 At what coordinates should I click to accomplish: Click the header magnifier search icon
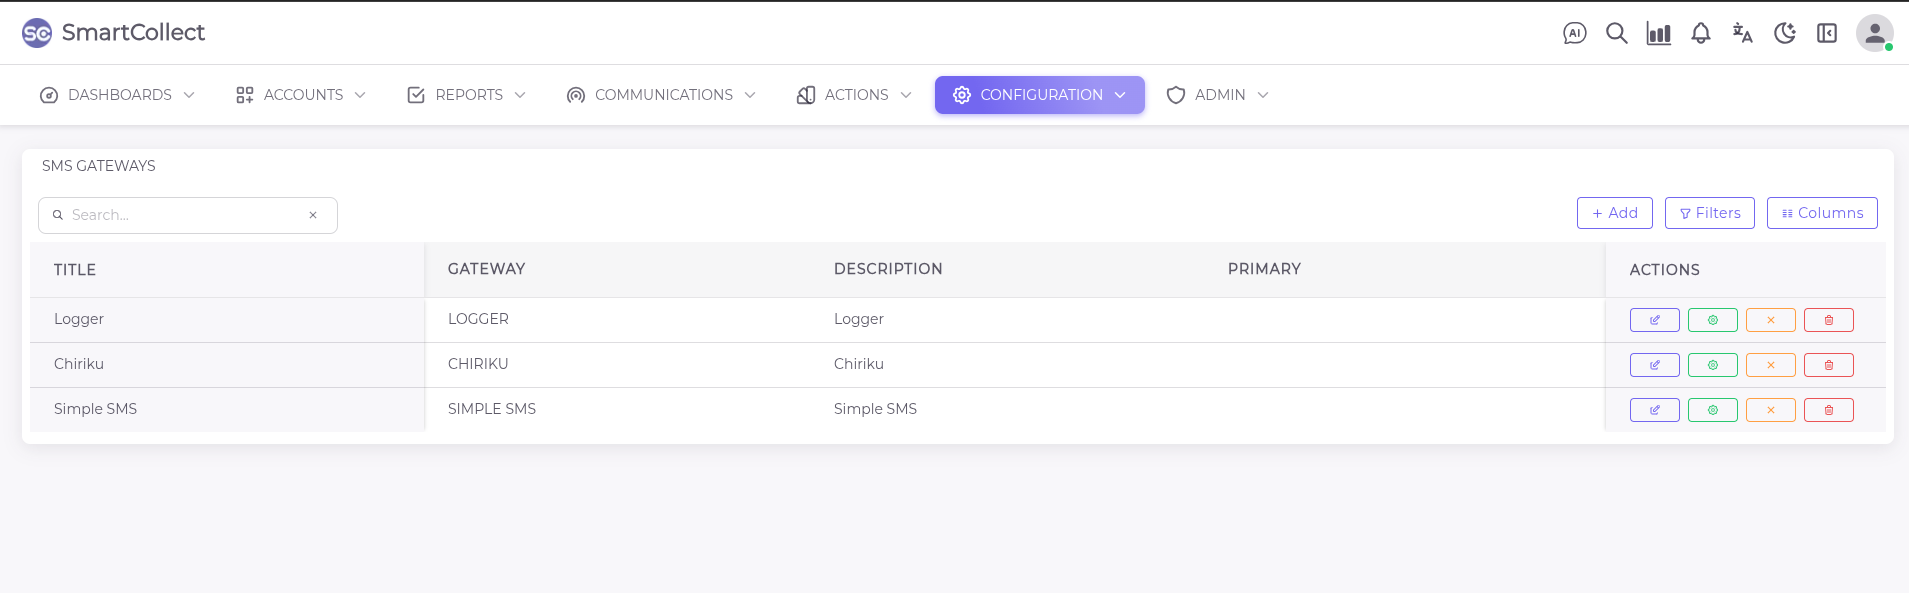click(x=1617, y=33)
